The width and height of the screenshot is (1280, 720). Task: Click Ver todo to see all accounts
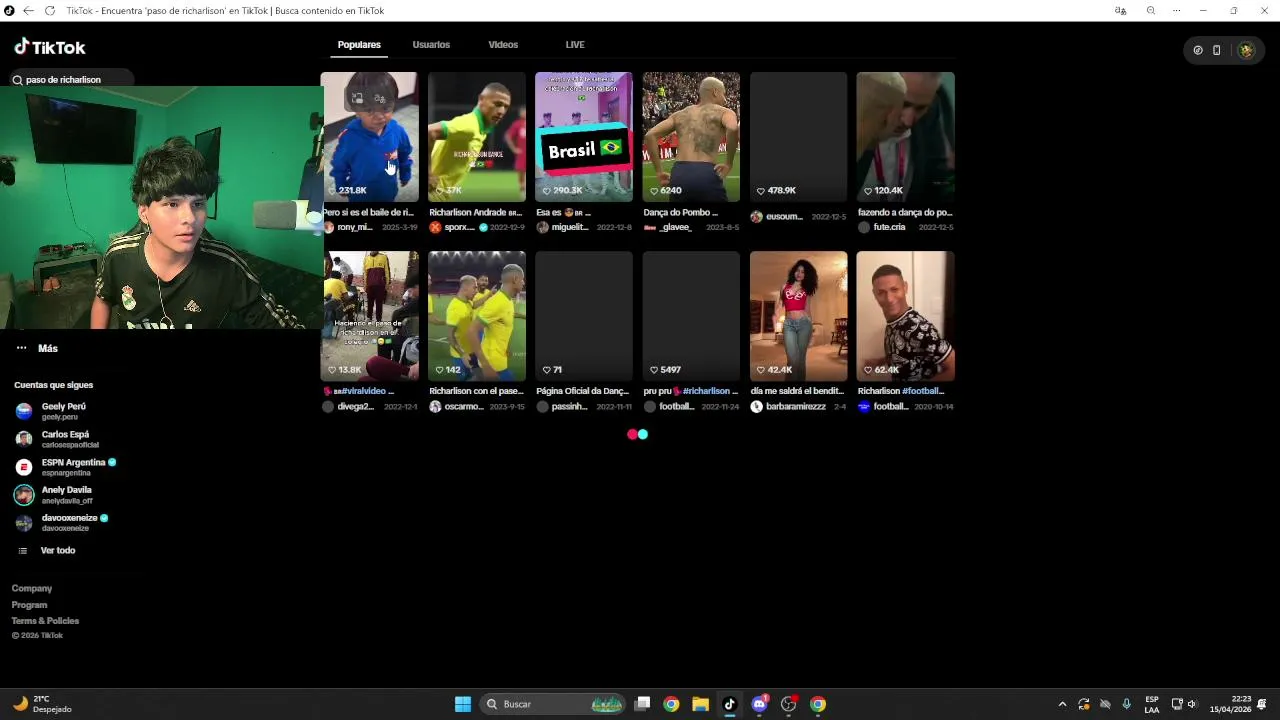(x=58, y=551)
